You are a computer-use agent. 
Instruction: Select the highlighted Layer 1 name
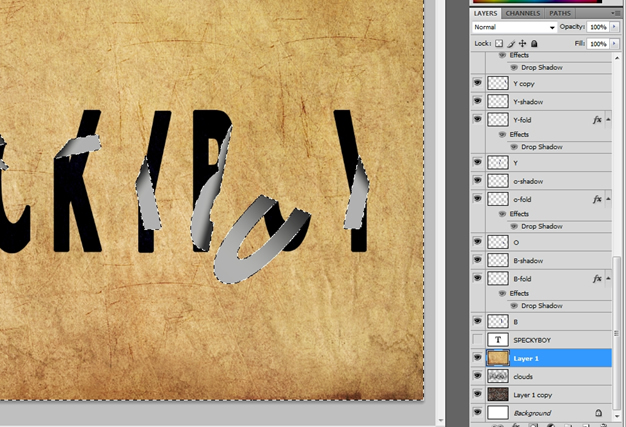click(526, 358)
